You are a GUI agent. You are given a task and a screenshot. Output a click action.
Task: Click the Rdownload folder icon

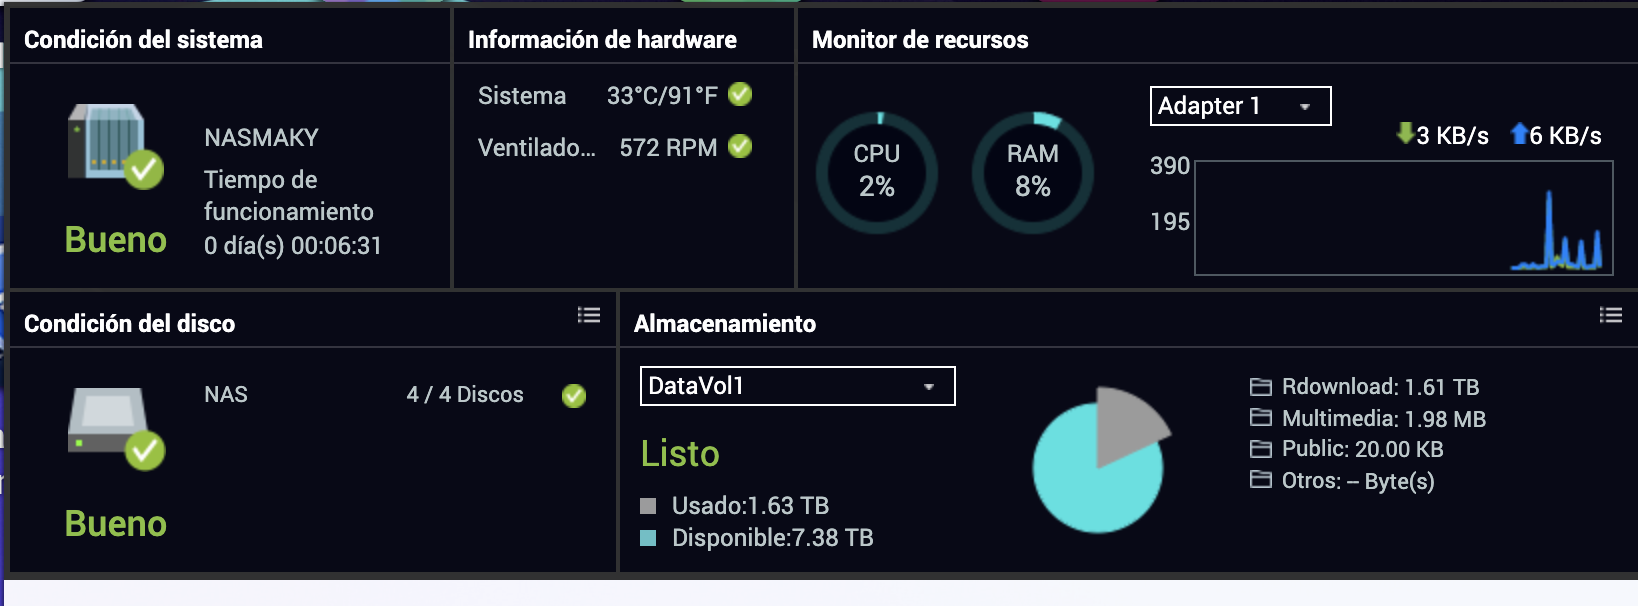1261,387
